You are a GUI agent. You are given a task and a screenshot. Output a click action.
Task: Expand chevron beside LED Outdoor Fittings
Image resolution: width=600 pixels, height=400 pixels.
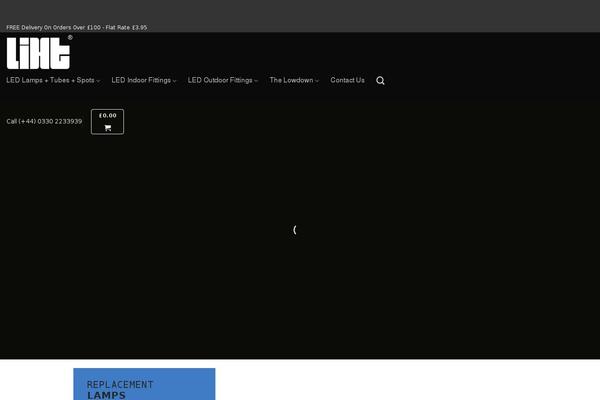256,81
